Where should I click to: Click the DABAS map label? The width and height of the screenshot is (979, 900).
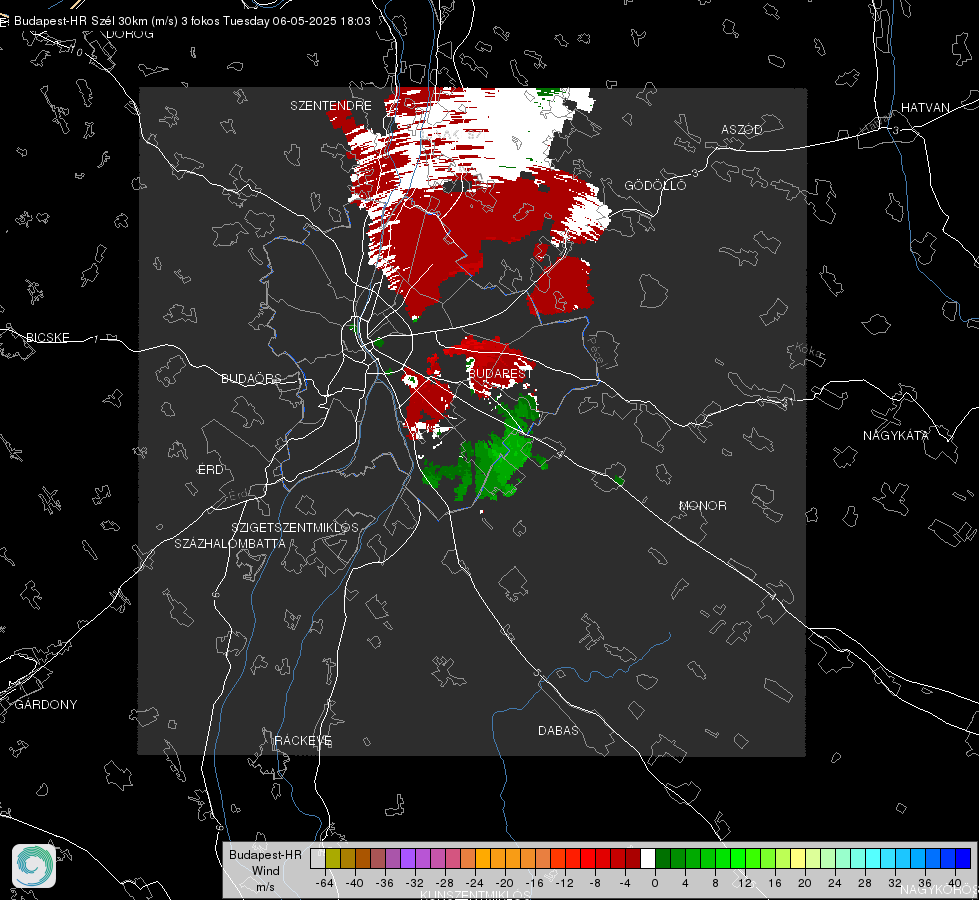pos(558,730)
